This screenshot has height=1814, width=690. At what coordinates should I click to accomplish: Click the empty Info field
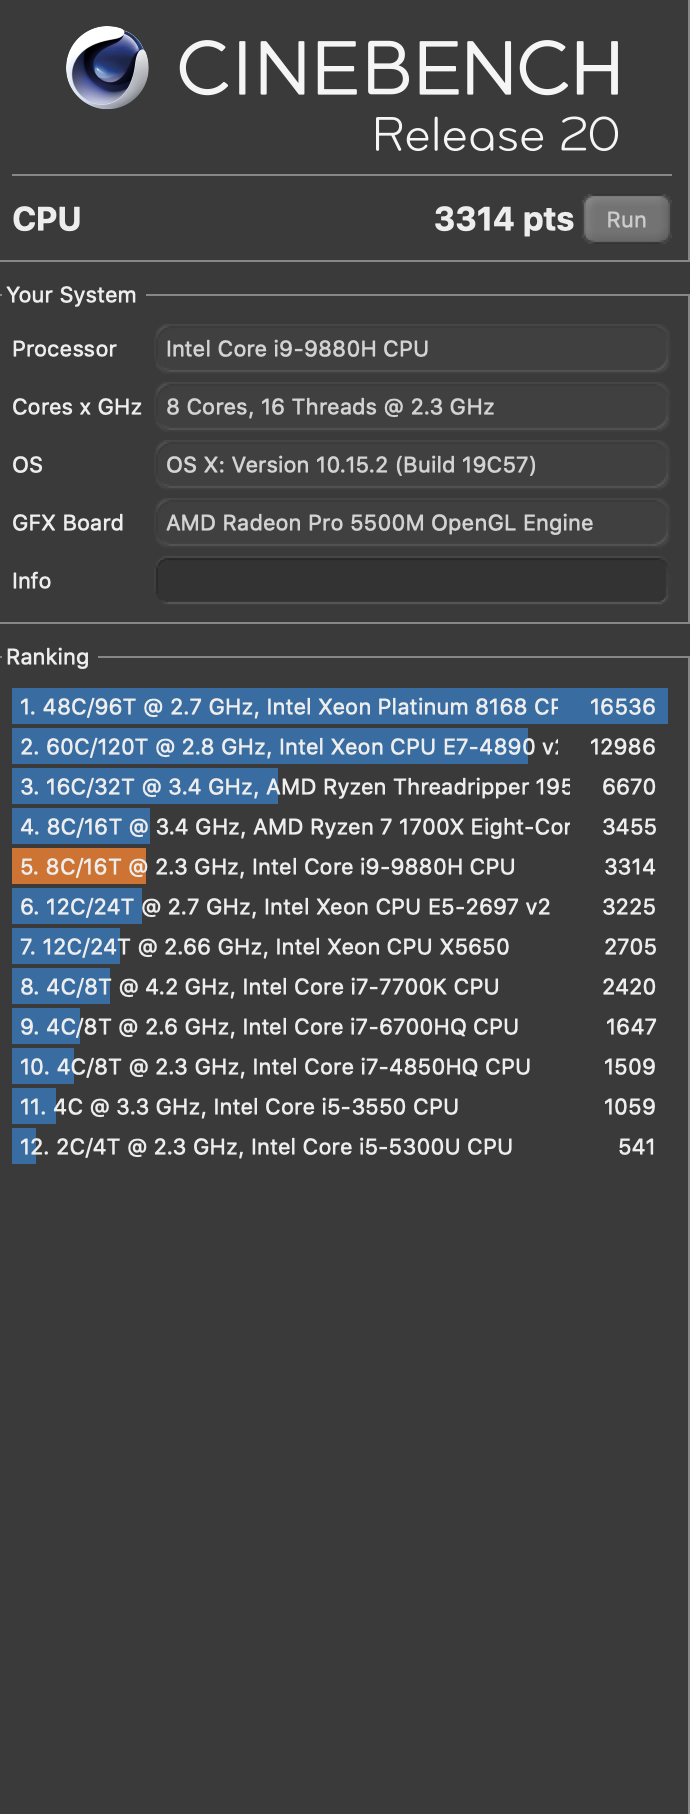click(411, 580)
